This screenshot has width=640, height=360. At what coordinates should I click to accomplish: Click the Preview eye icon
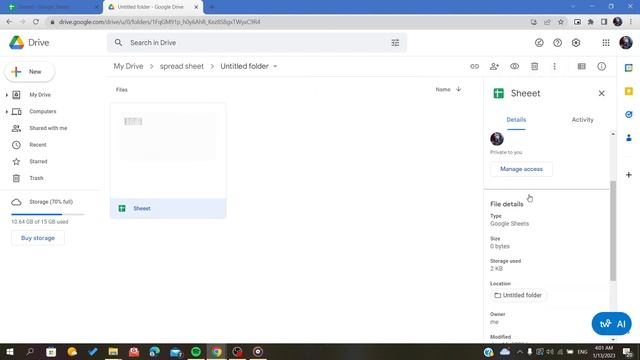click(x=514, y=66)
